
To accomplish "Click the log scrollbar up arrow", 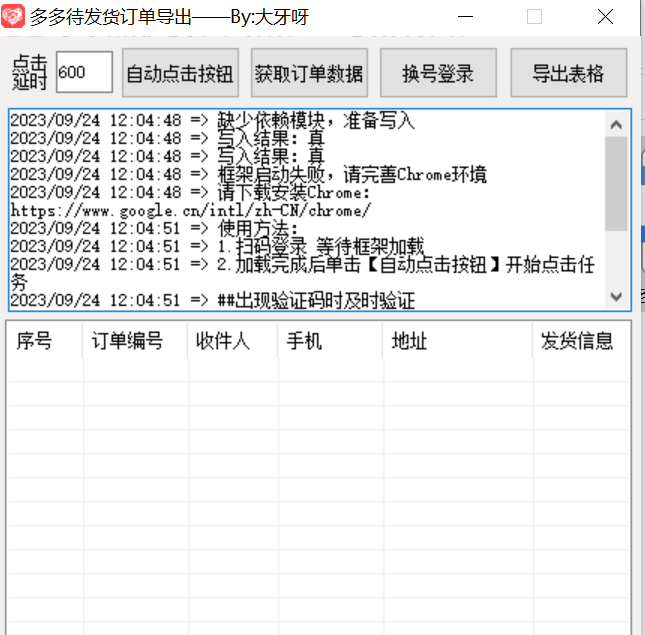I will pos(616,124).
